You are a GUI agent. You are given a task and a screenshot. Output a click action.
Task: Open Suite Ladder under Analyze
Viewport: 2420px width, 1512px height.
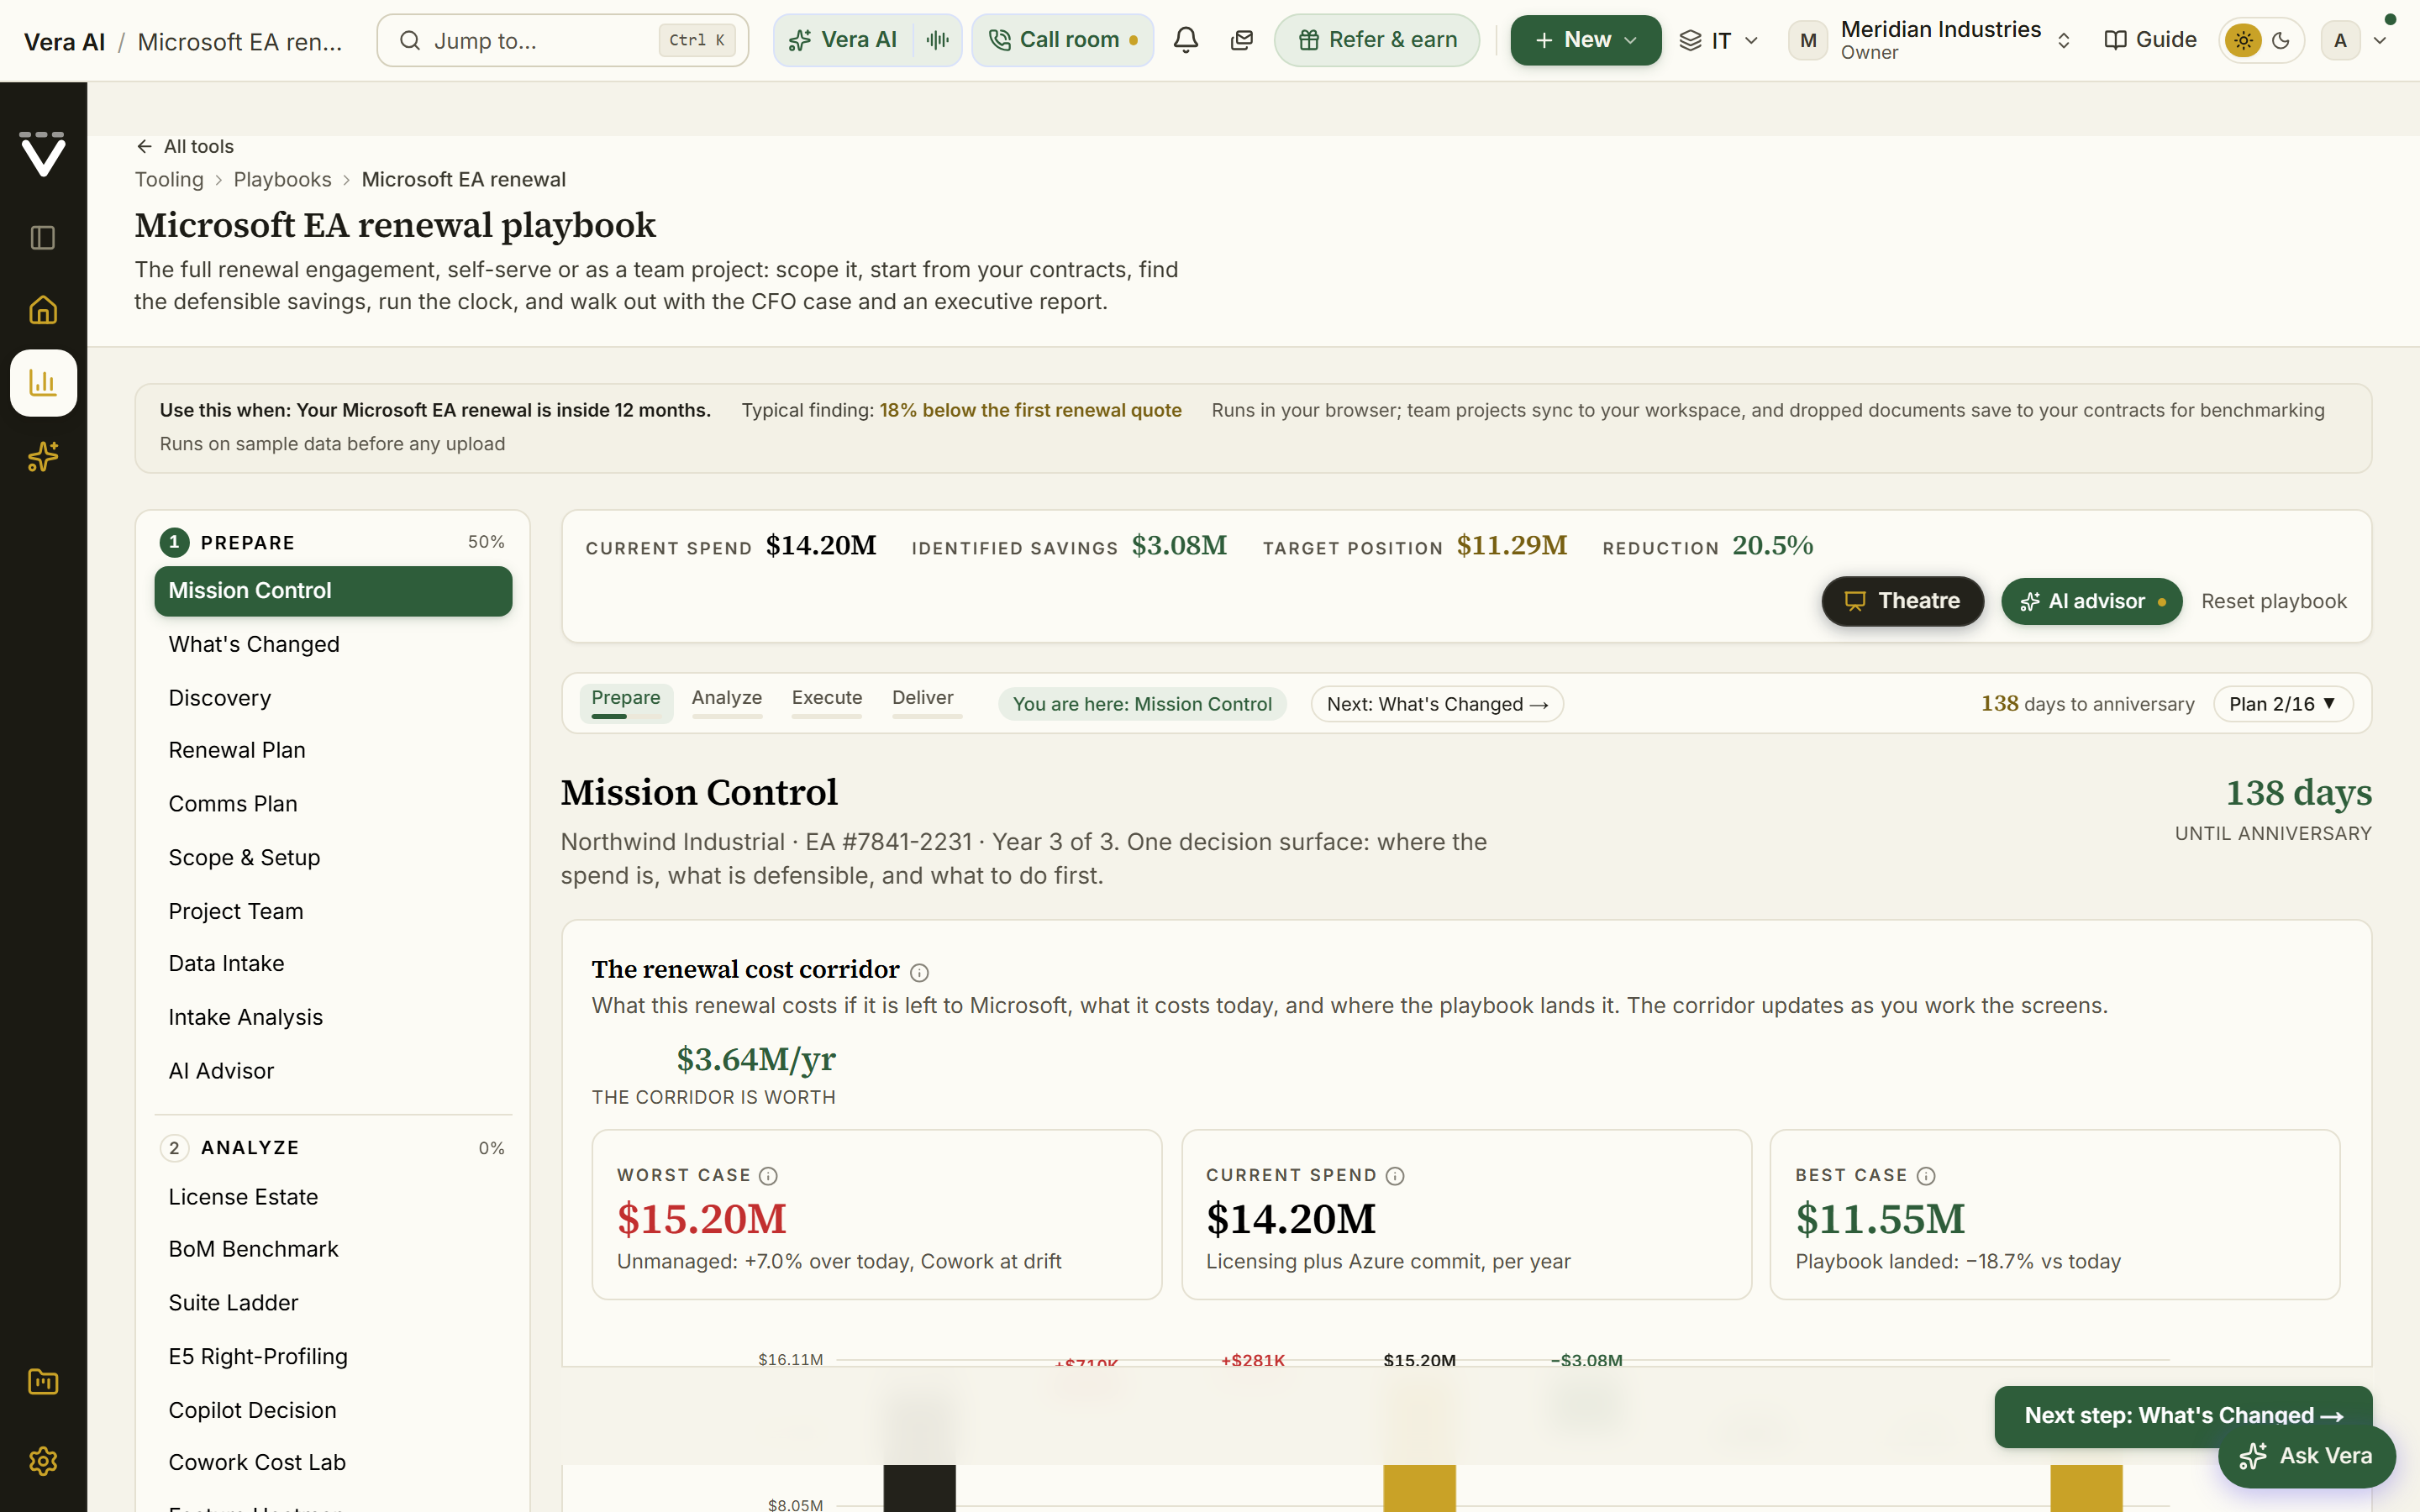[333, 1303]
